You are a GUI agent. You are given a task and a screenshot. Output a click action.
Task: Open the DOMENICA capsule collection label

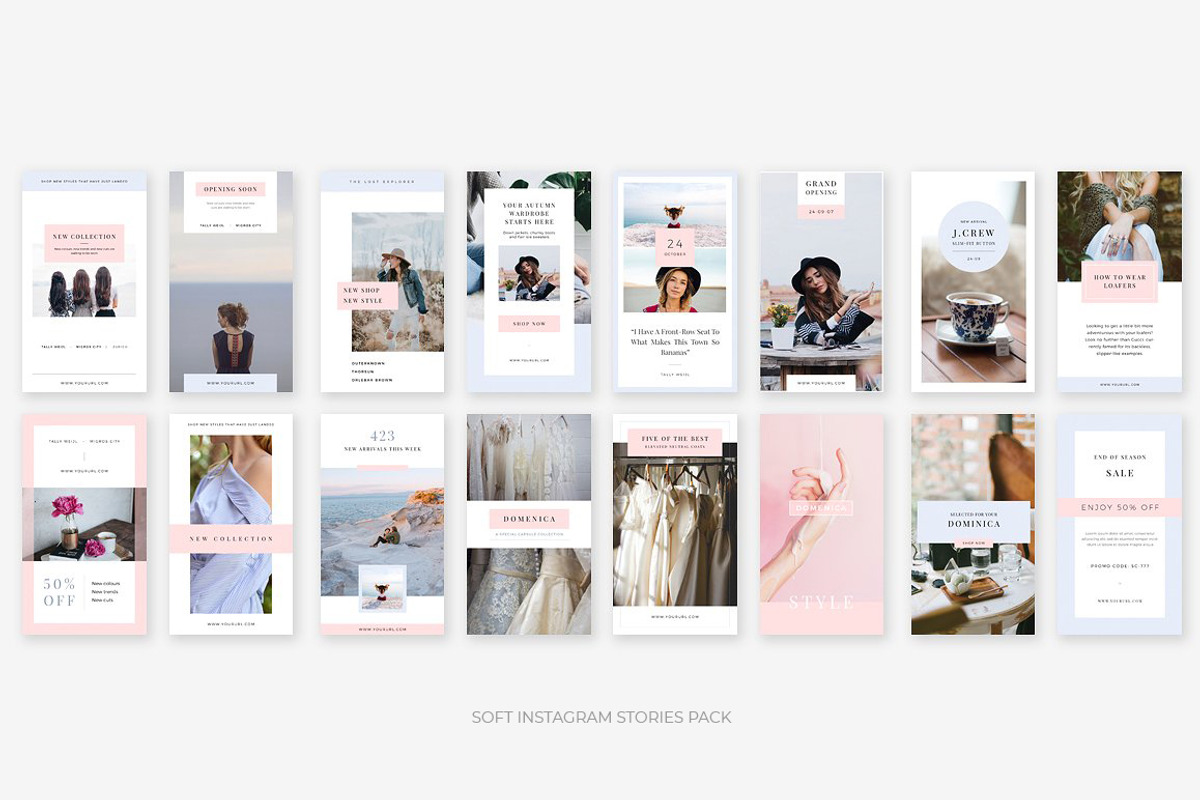[x=528, y=518]
